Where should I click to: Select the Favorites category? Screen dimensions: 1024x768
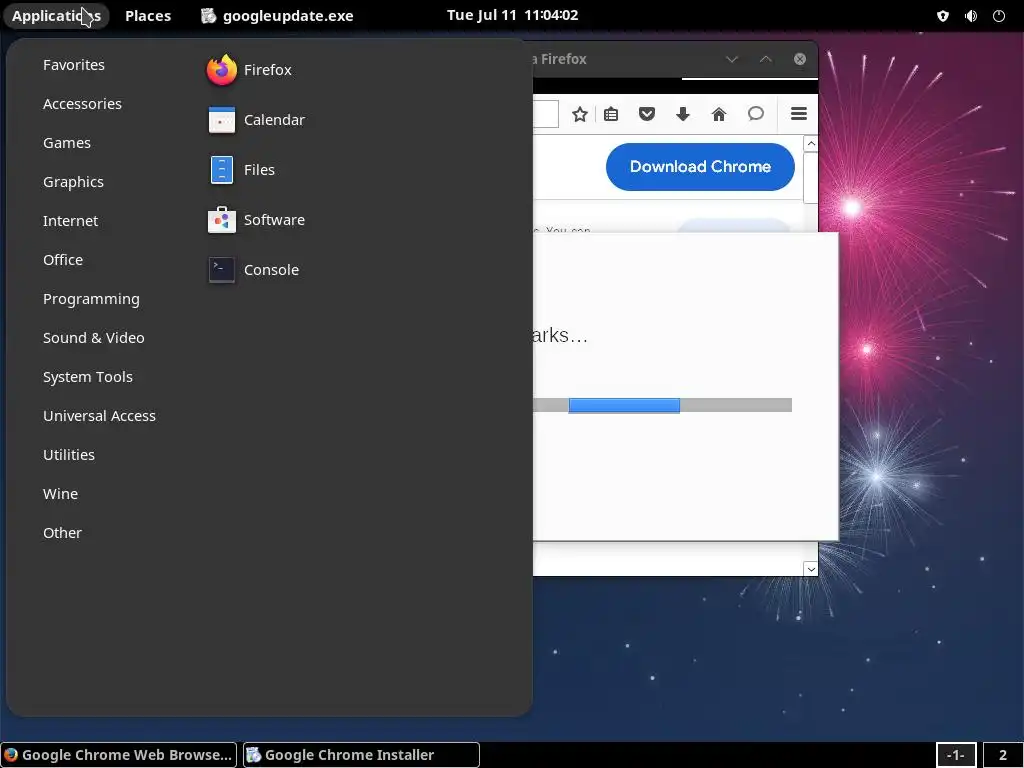coord(74,65)
